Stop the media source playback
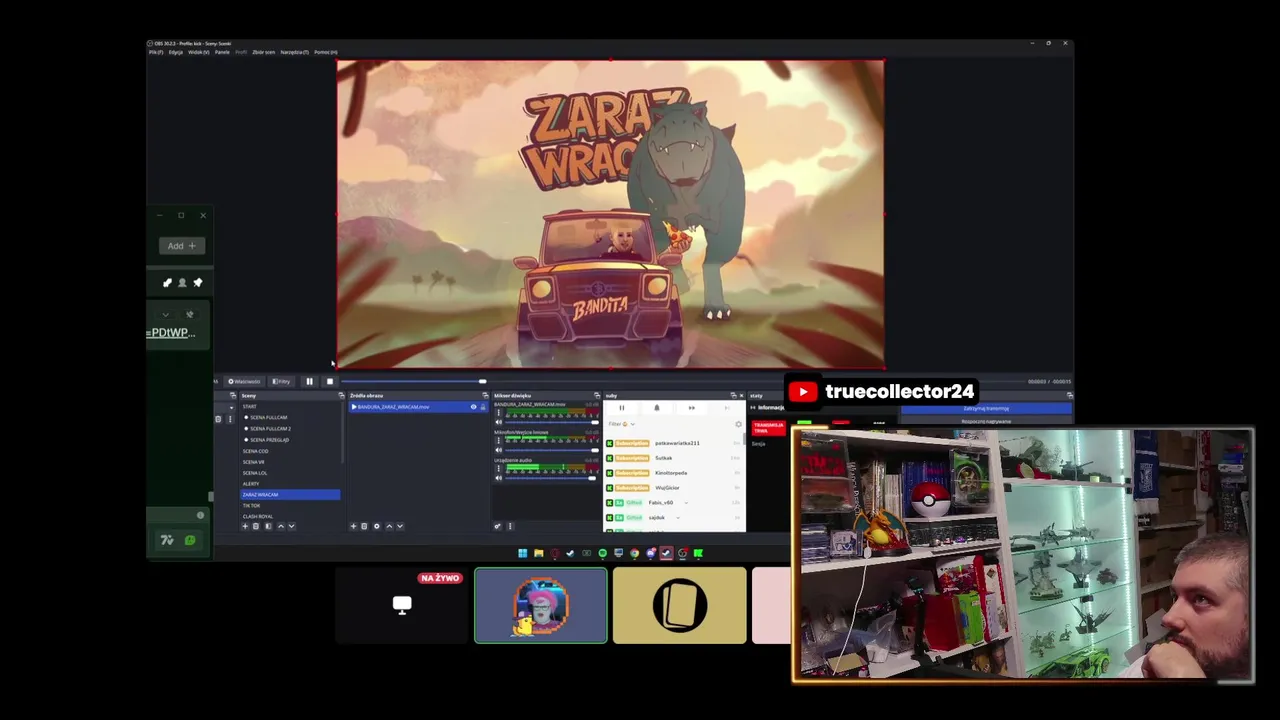The height and width of the screenshot is (720, 1280). coord(330,381)
